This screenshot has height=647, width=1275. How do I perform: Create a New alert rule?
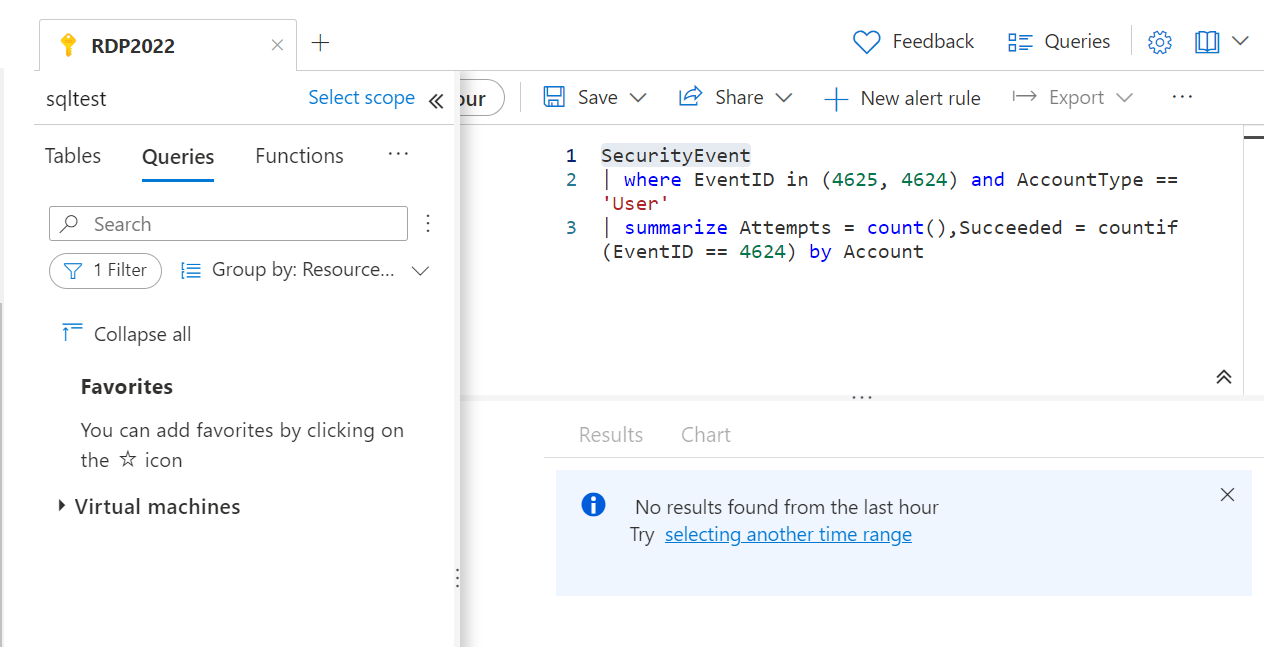pos(902,98)
